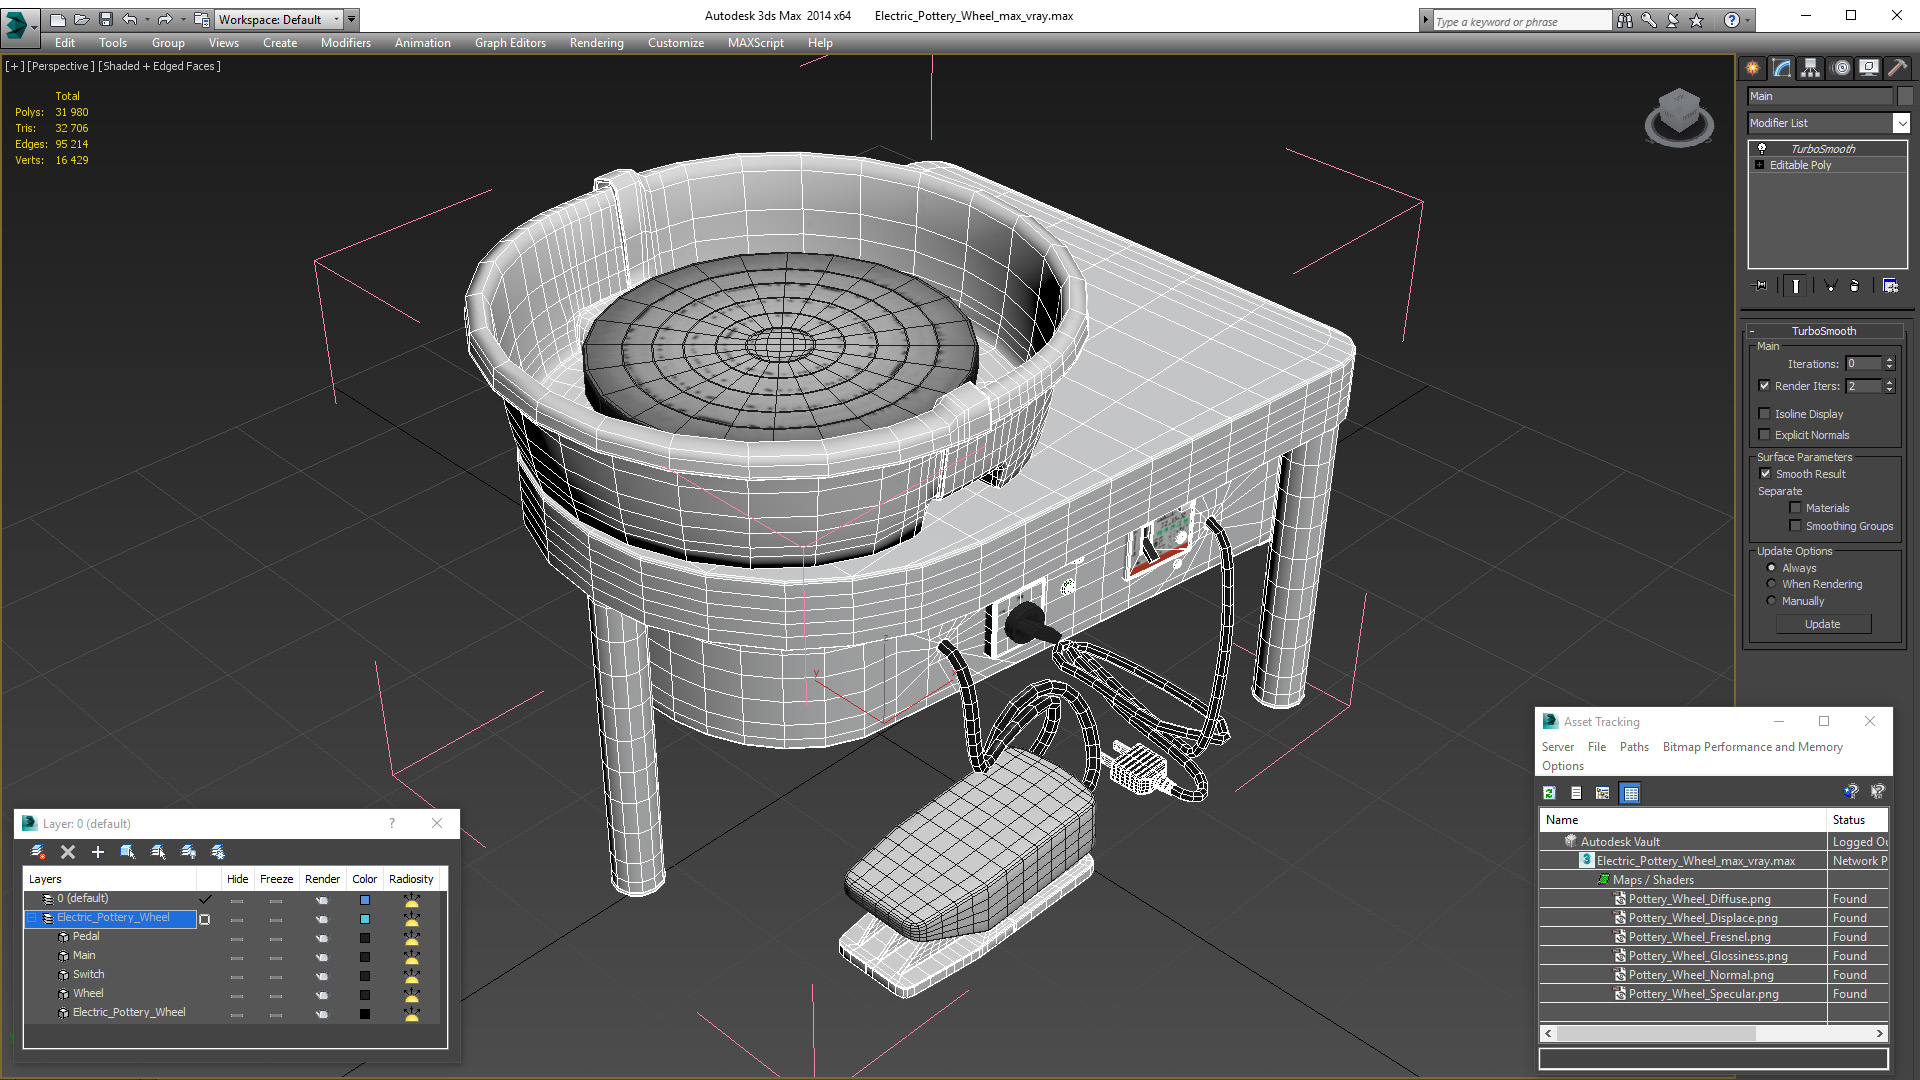This screenshot has height=1080, width=1920.
Task: Remove modifier from the stack trash icon
Action: [x=1855, y=286]
